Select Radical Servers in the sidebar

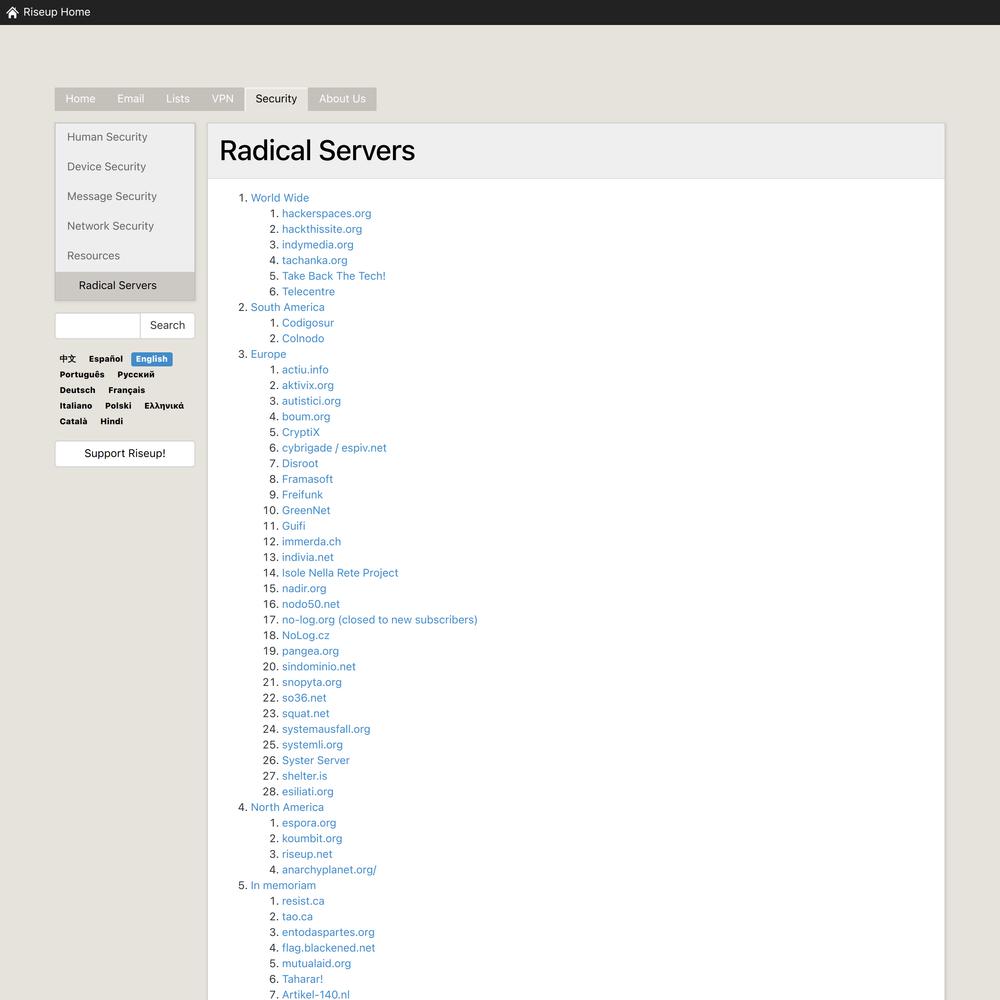[x=125, y=286]
